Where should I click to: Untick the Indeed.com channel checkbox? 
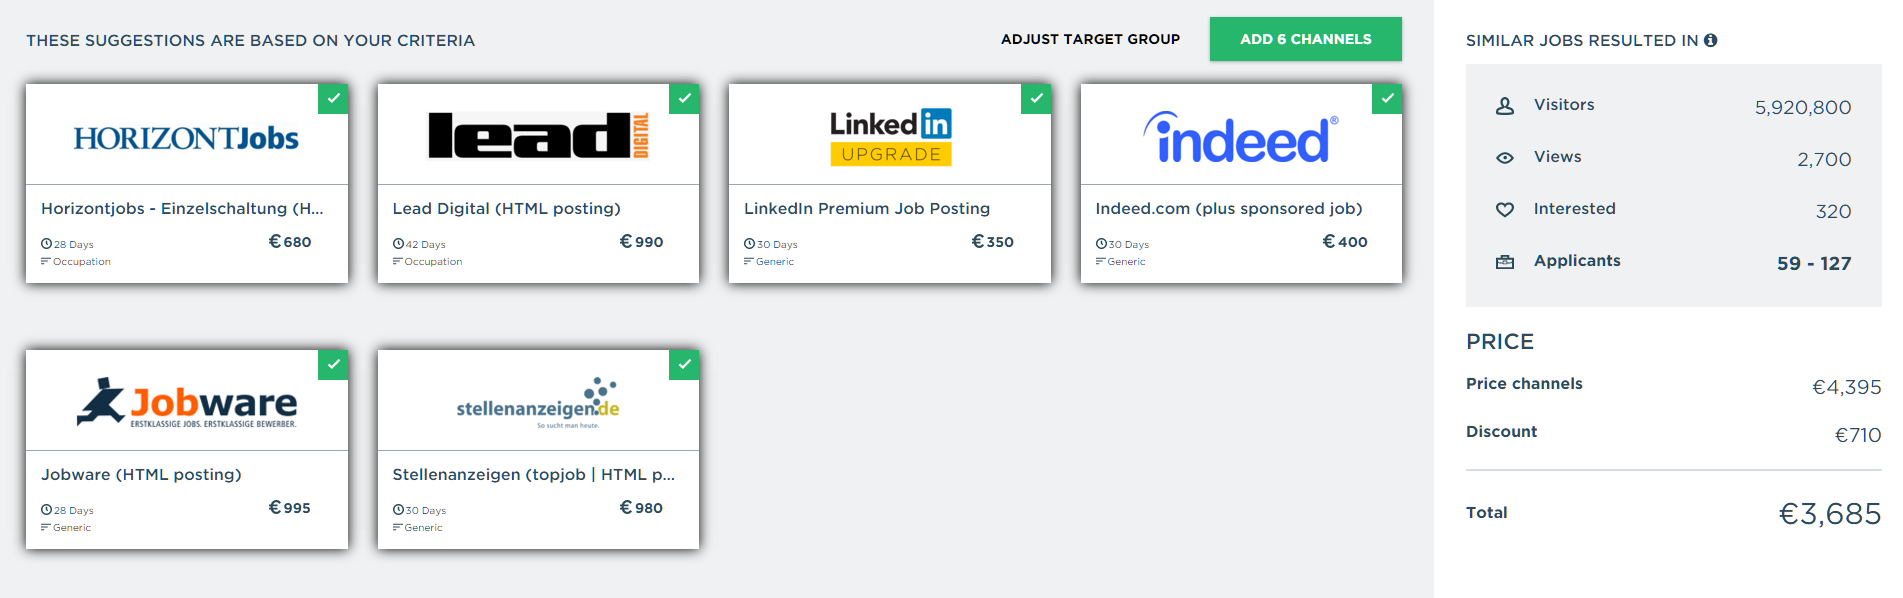1387,98
